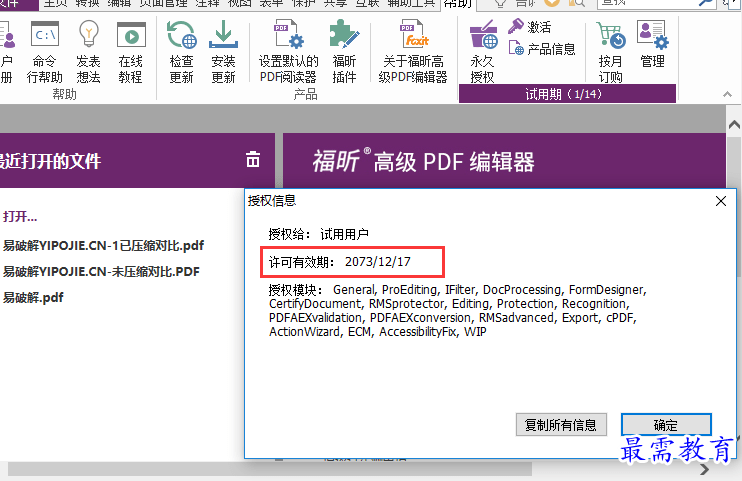Screen dimensions: 742x481
Task: Click the horizontal scrollbar right arrow
Action: (x=705, y=469)
